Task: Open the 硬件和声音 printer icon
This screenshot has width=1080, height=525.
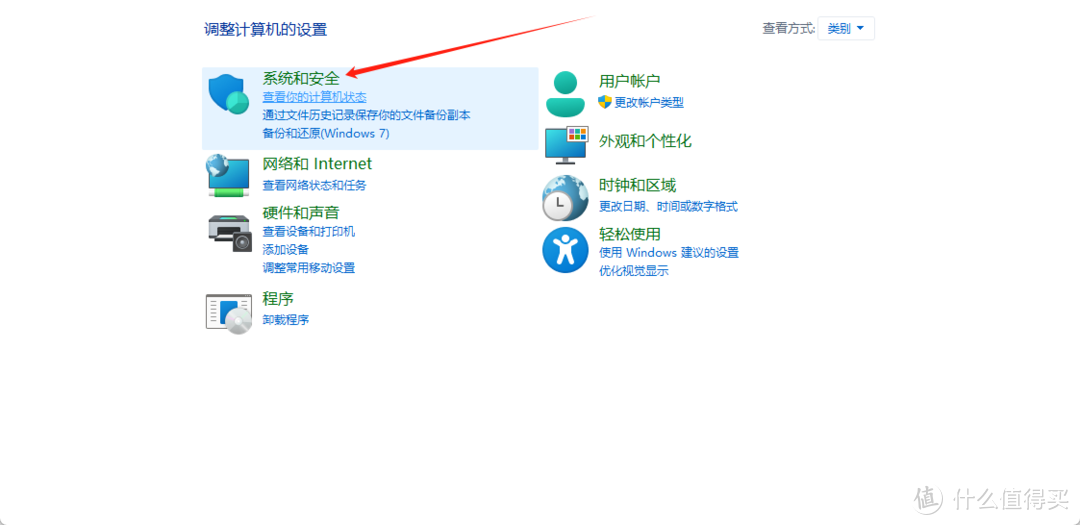Action: pyautogui.click(x=230, y=232)
